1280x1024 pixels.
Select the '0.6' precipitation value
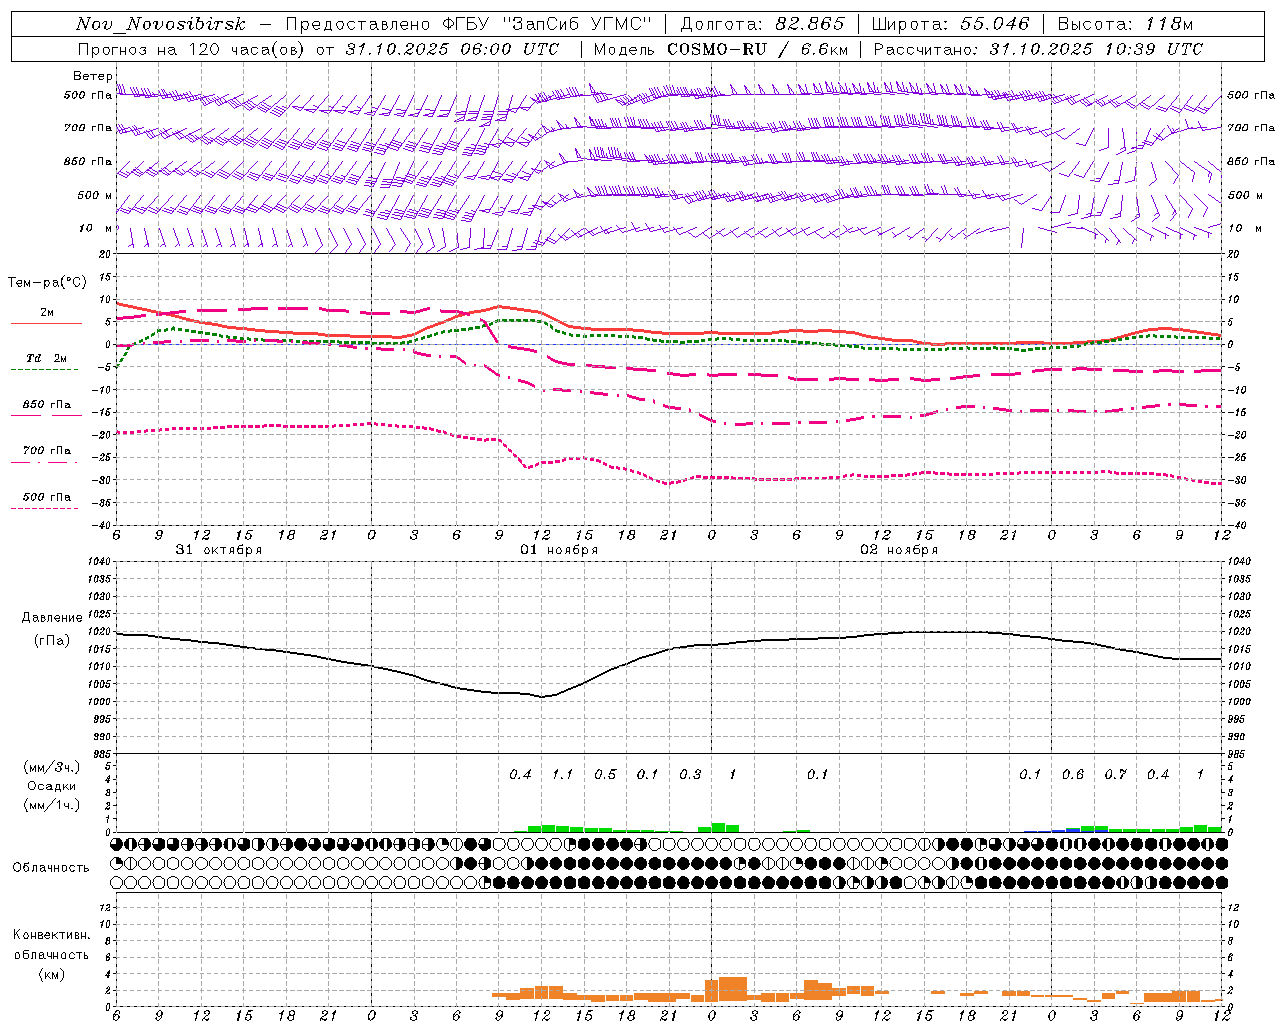pyautogui.click(x=1072, y=775)
